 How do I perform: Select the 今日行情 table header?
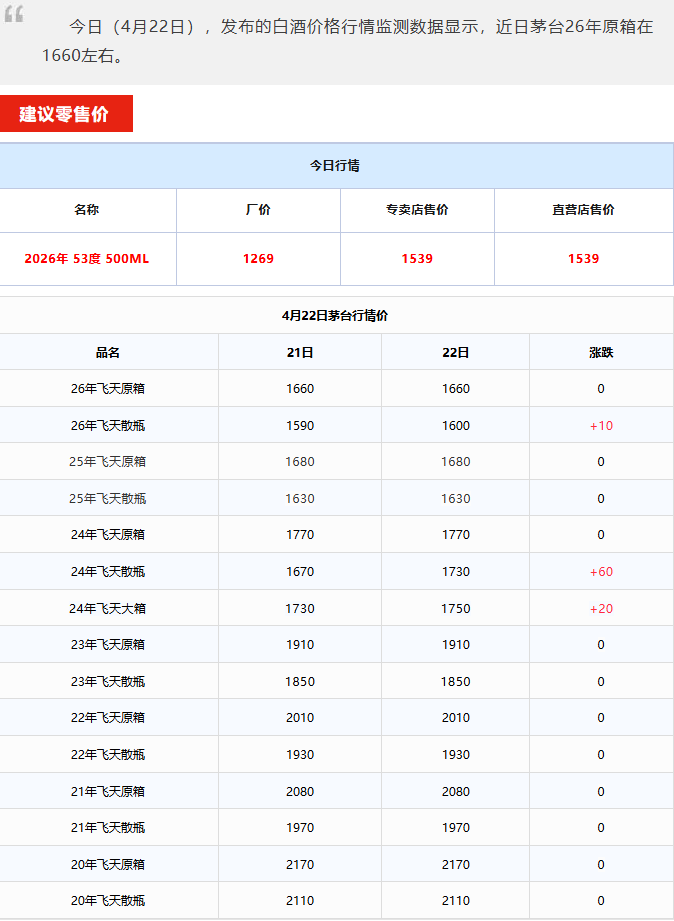click(335, 166)
